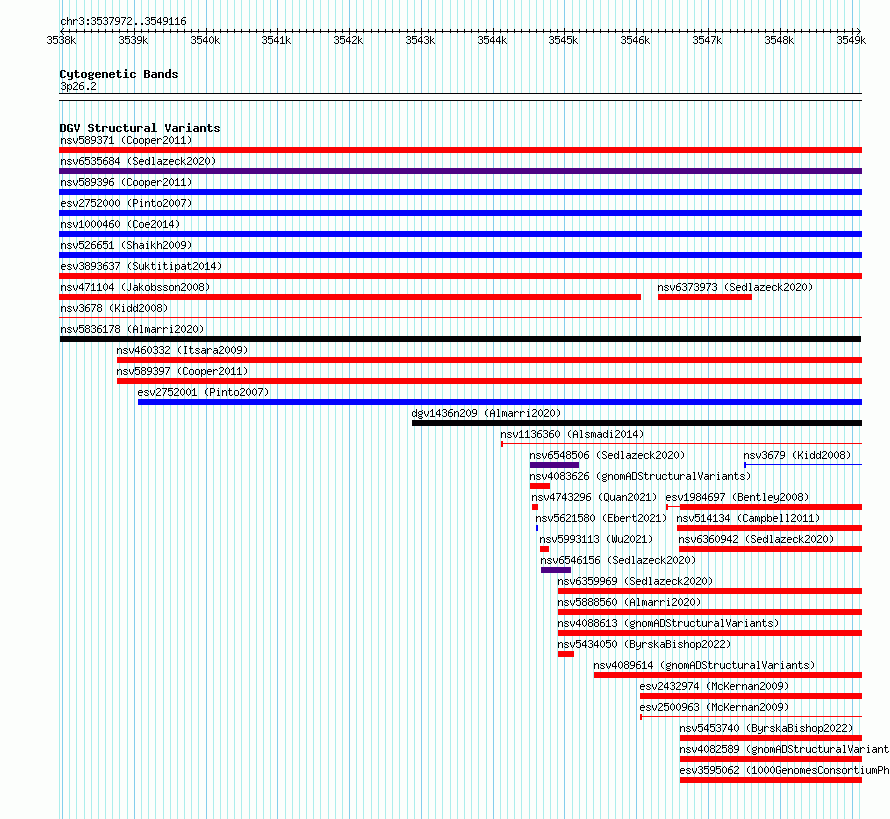Open nsv471104 (Jakobsson2008) variant label
890x819 pixels.
[x=135, y=287]
